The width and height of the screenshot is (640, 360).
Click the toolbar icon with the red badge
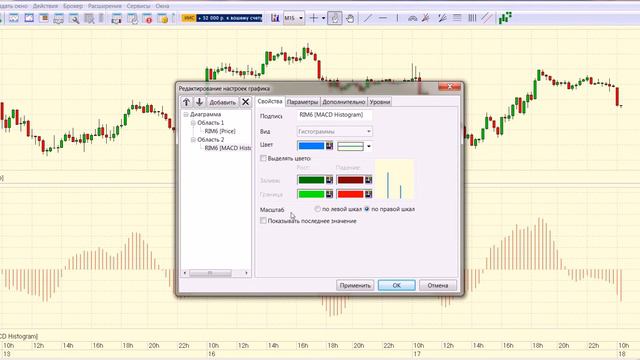click(147, 18)
